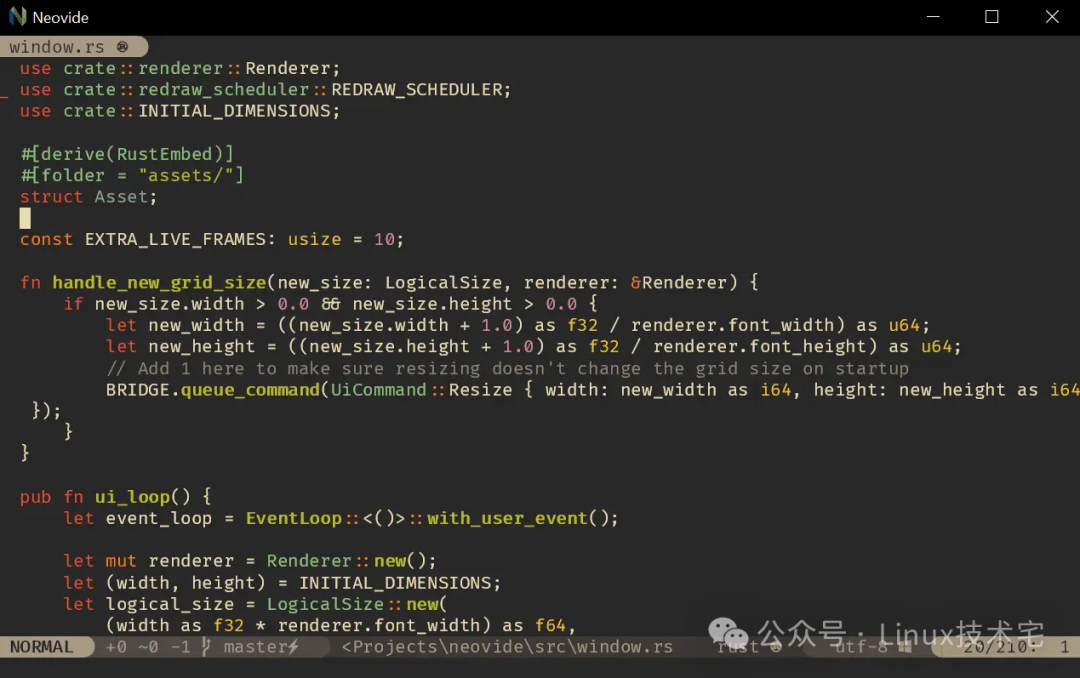The image size is (1080, 678).
Task: Maximize the Neovide window
Action: [992, 17]
